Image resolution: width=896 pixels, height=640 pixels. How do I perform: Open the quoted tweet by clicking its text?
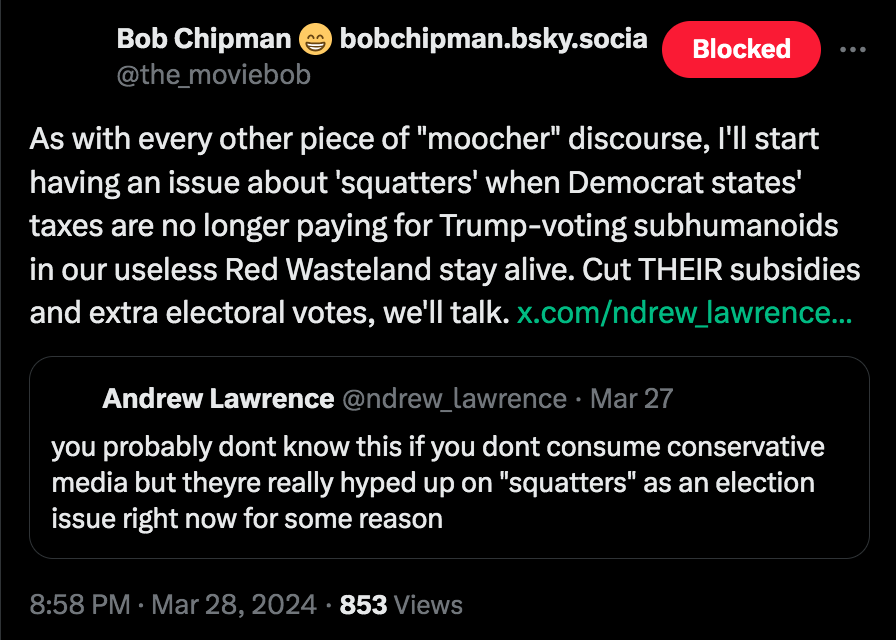(x=437, y=482)
